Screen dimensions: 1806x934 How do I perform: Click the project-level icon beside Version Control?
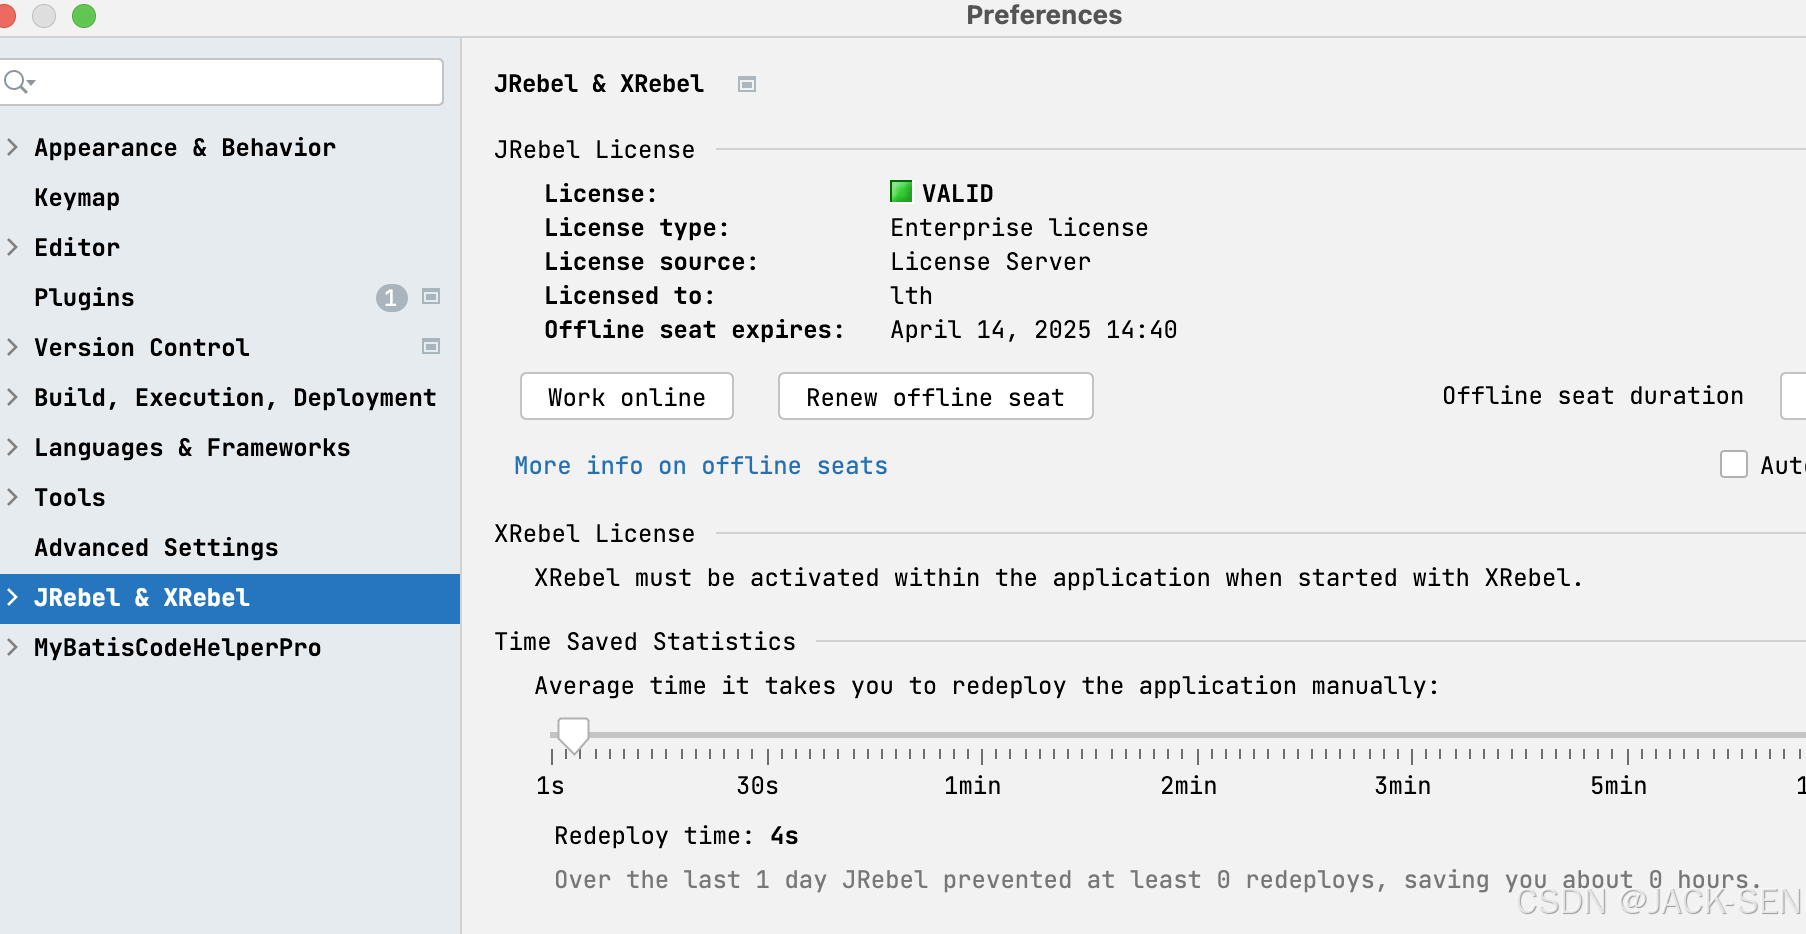[431, 346]
